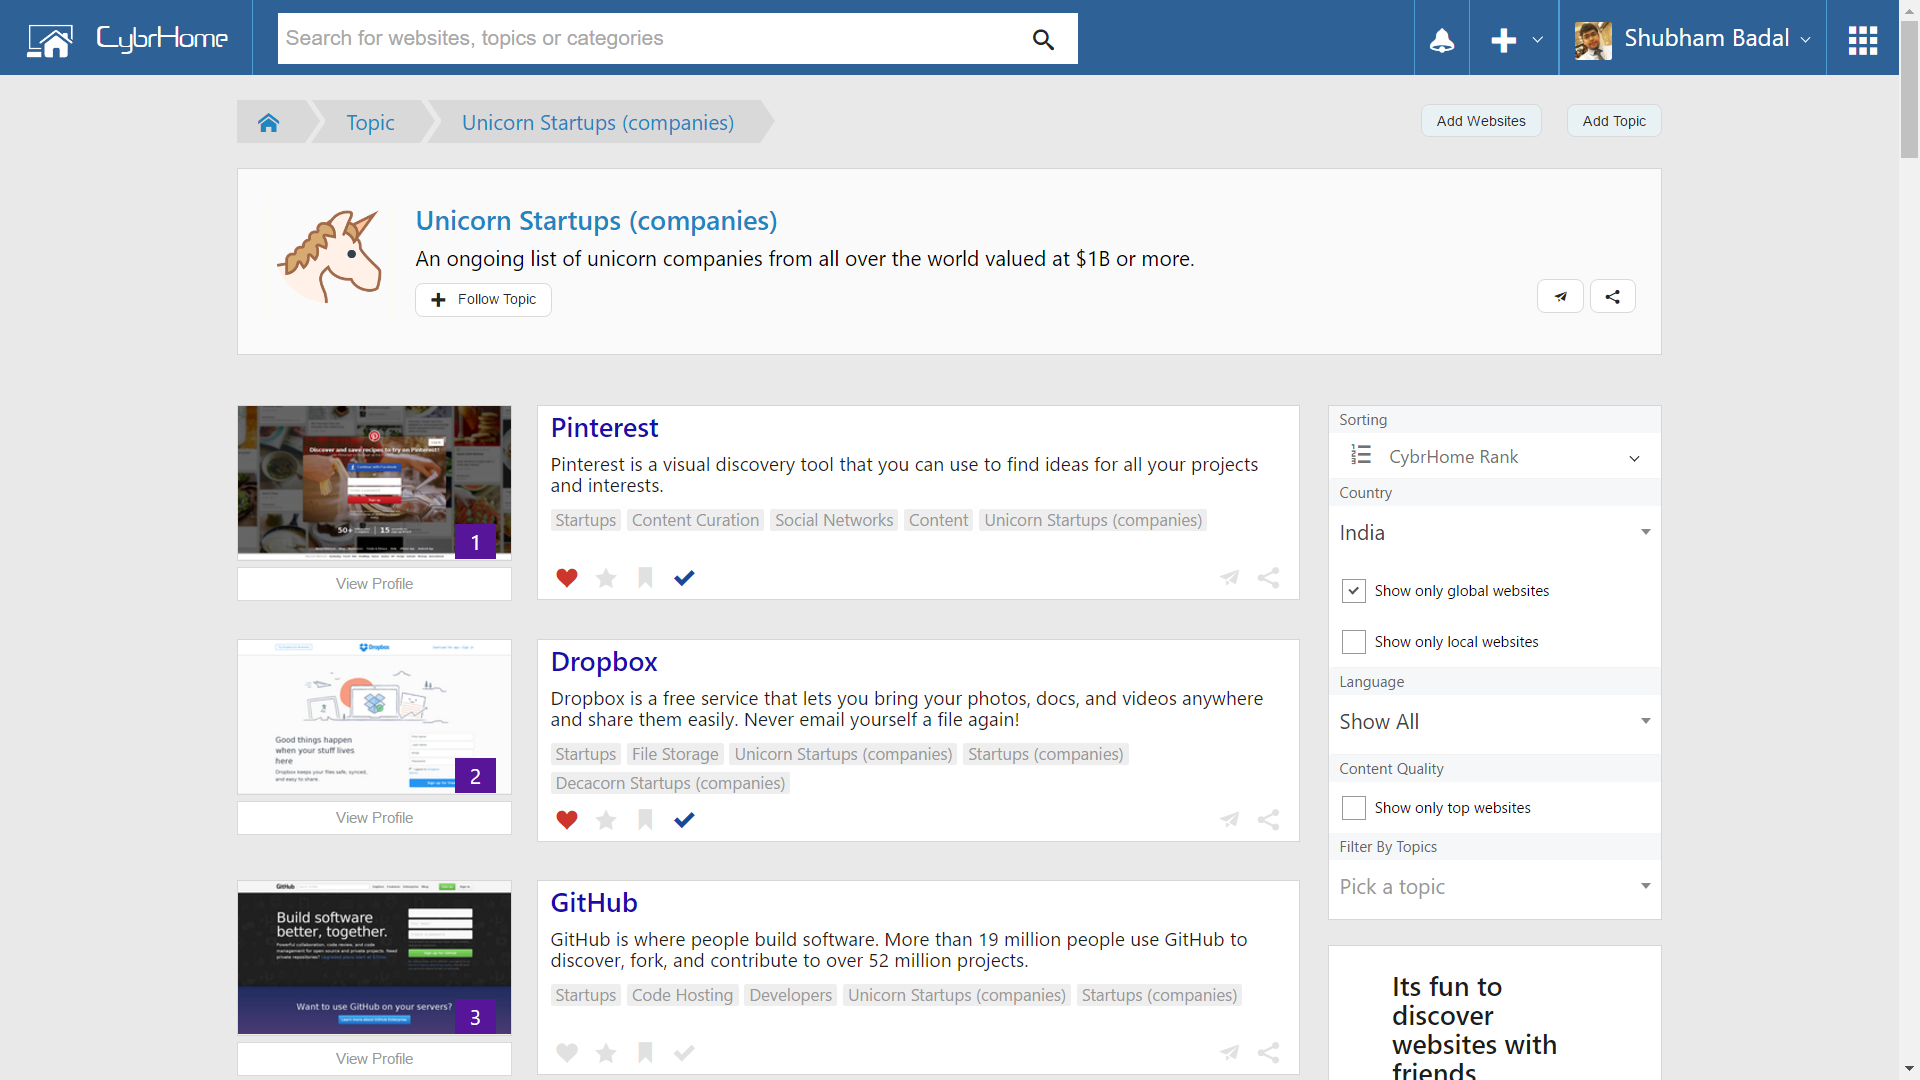Uncheck Show only global websites

[1353, 591]
